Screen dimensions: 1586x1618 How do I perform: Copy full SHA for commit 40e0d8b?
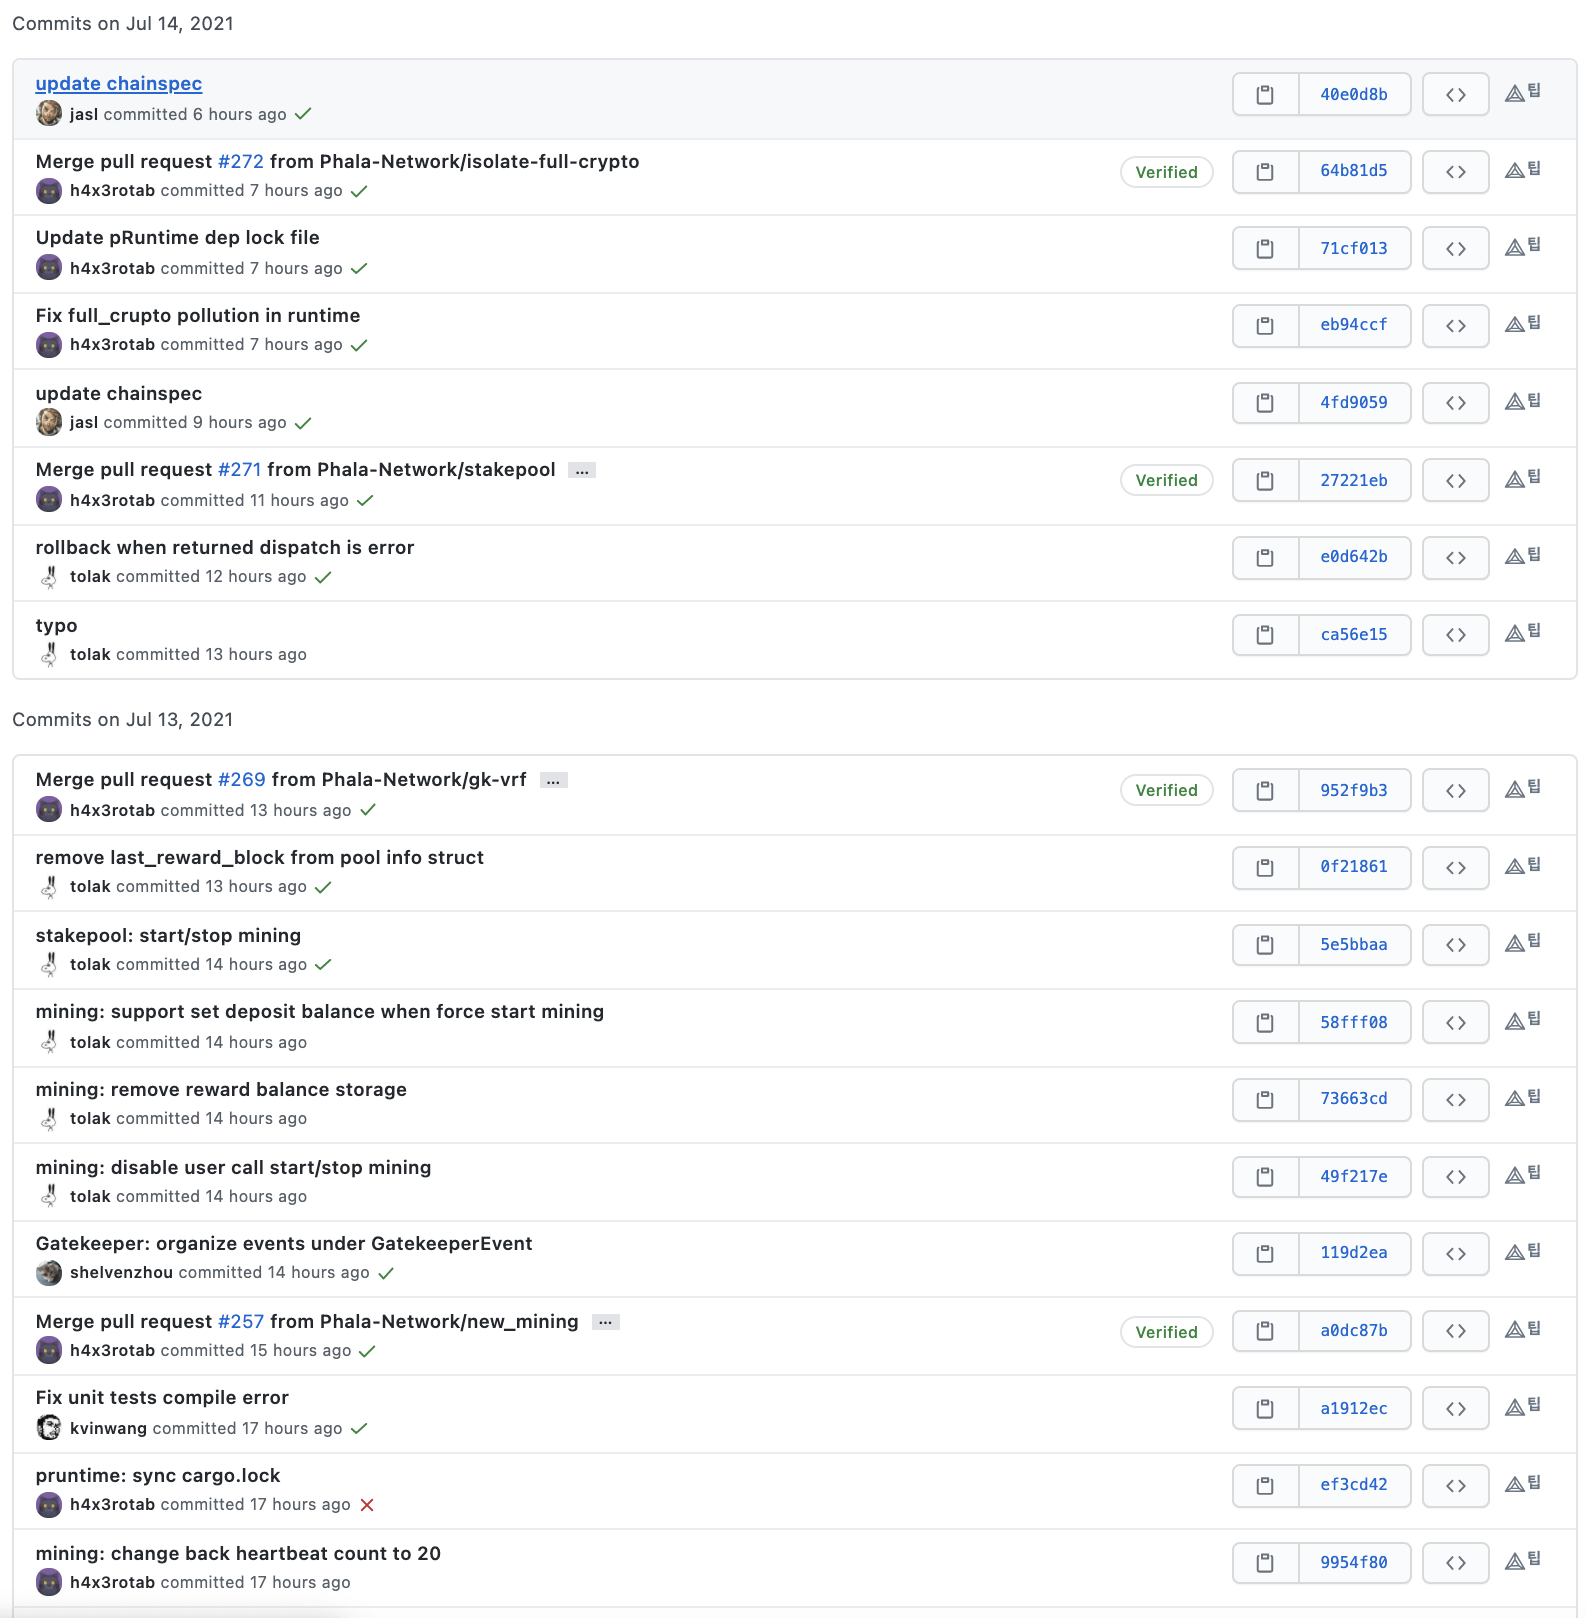pyautogui.click(x=1265, y=95)
